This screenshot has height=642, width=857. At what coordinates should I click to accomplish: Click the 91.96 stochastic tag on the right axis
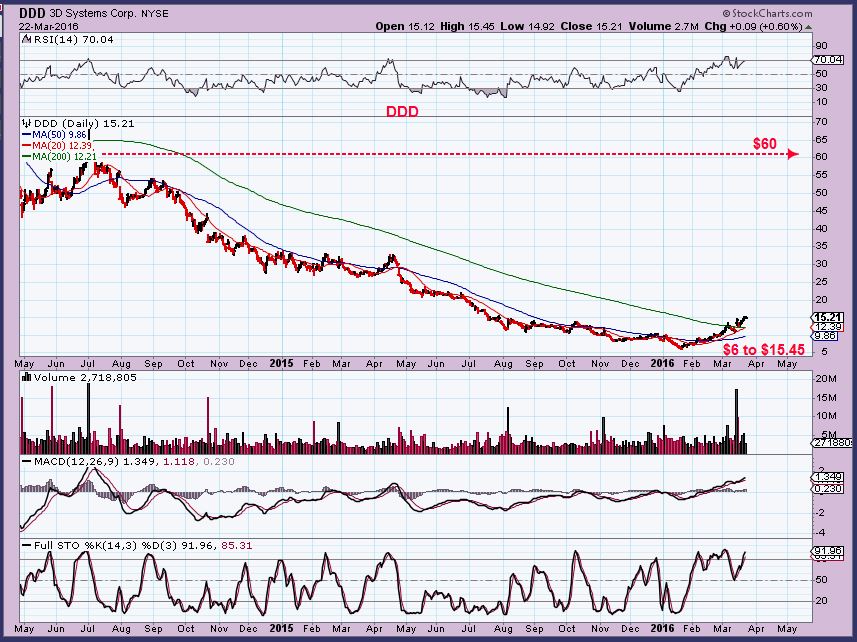pos(827,551)
